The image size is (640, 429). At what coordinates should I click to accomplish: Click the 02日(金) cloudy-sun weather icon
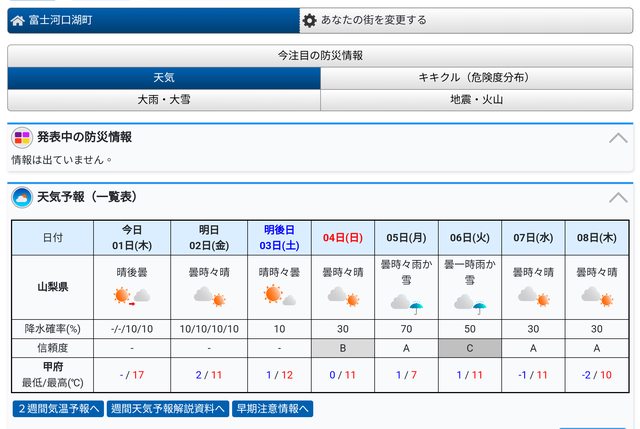point(209,296)
